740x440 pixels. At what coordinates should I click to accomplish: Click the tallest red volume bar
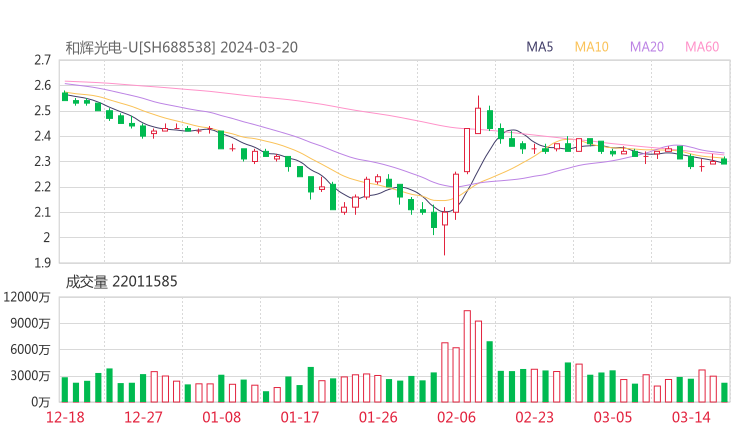(x=467, y=356)
